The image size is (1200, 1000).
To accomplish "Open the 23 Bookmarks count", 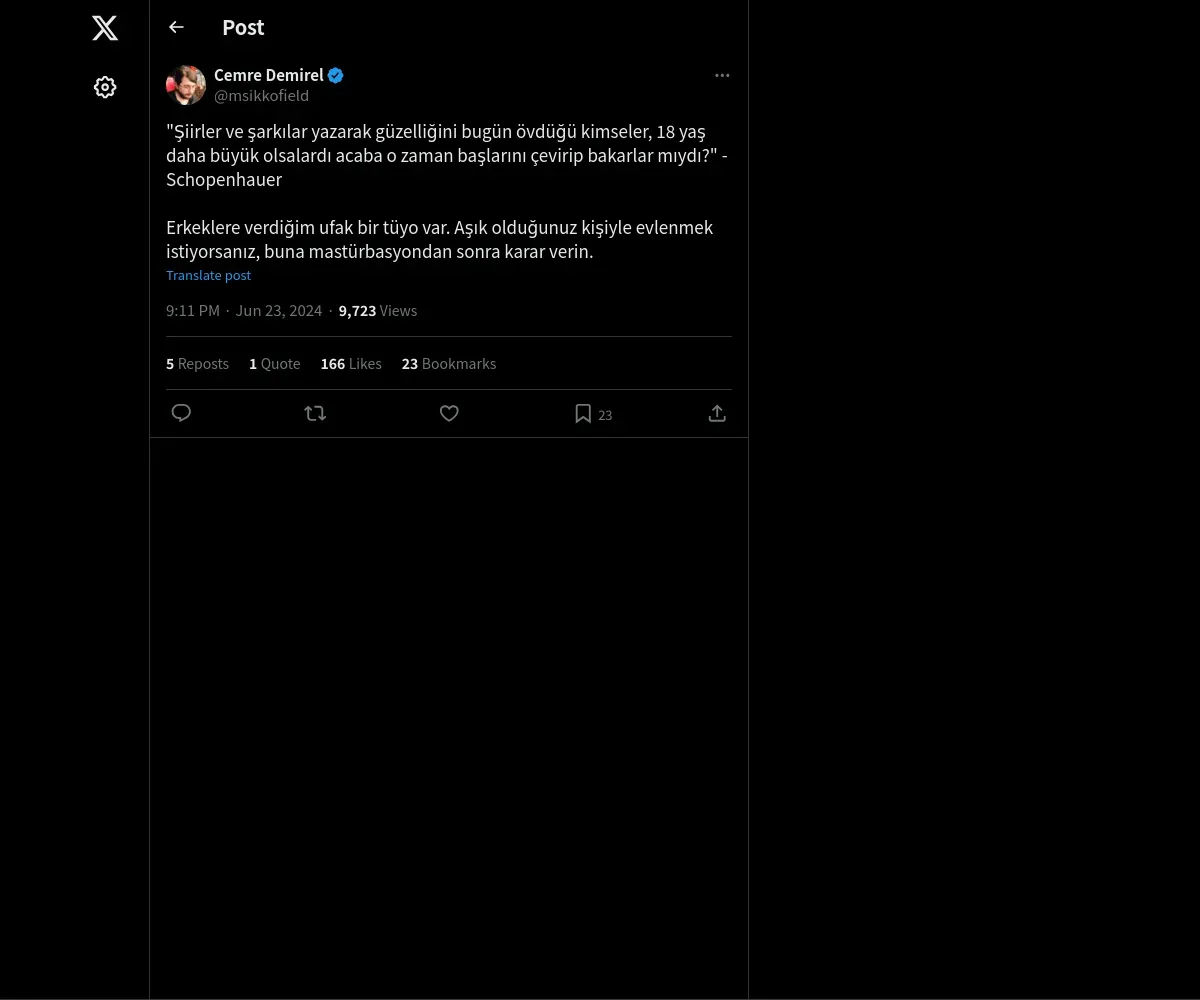I will point(449,364).
